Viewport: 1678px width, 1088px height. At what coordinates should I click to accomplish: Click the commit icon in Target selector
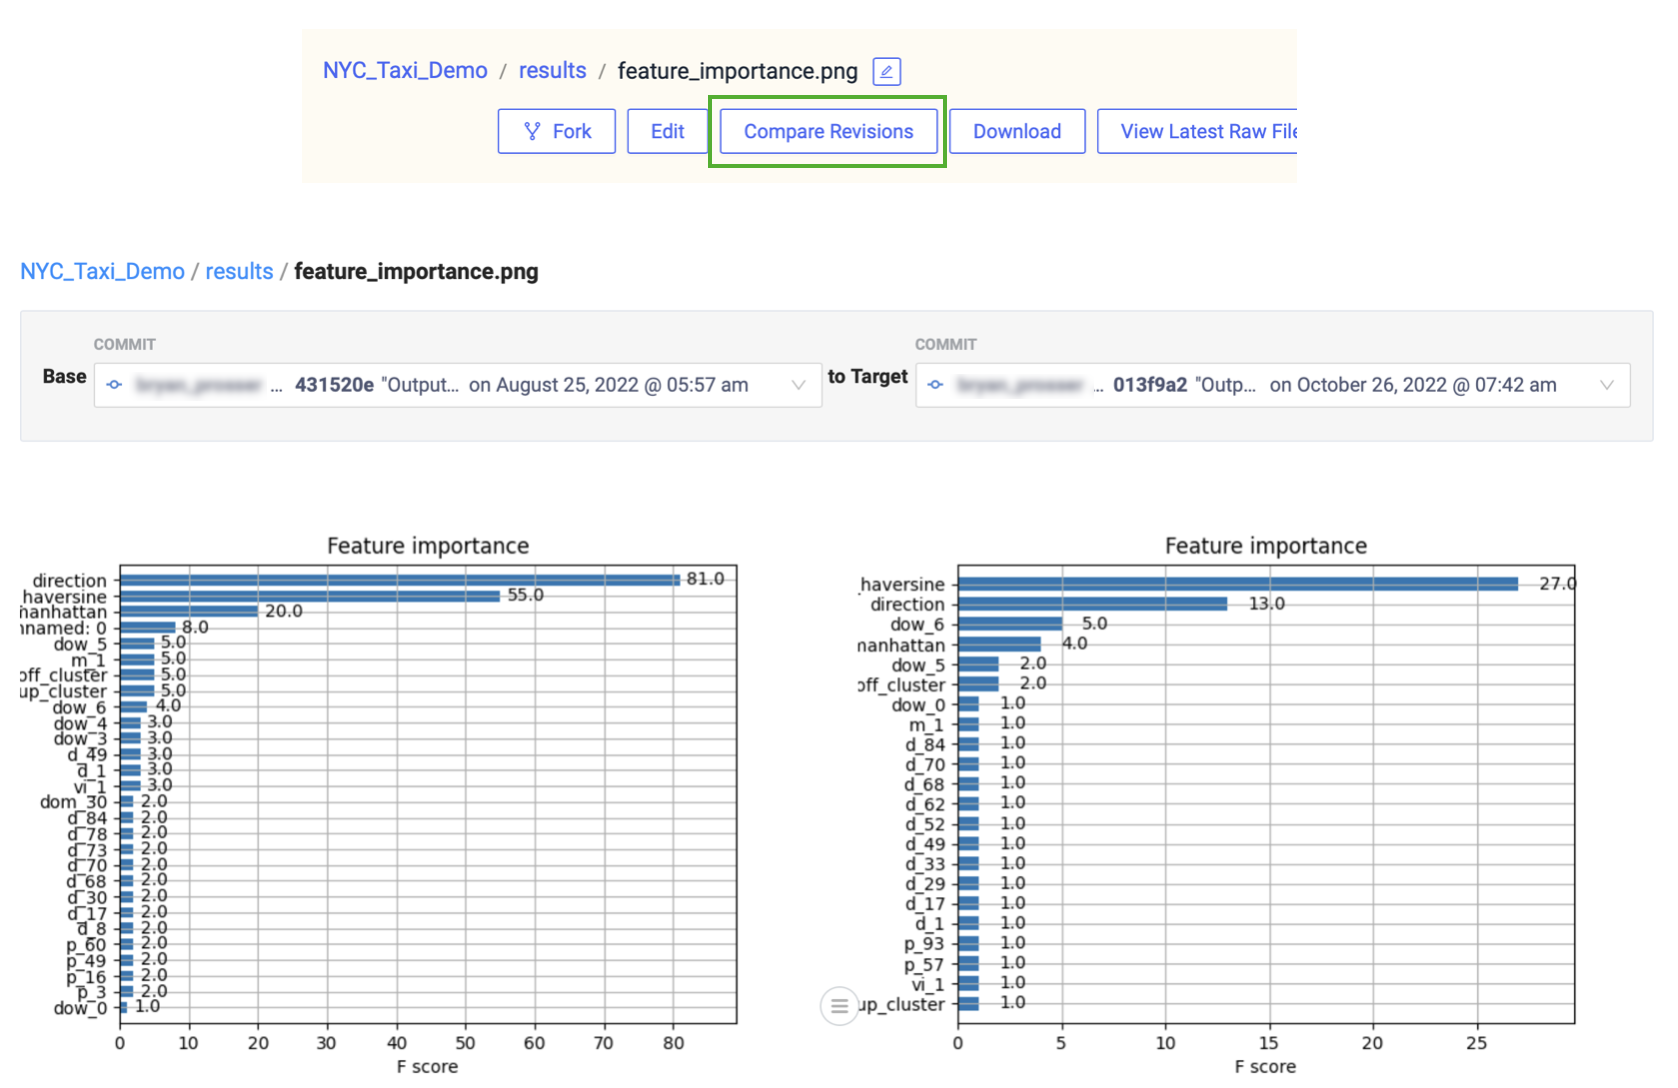coord(935,385)
